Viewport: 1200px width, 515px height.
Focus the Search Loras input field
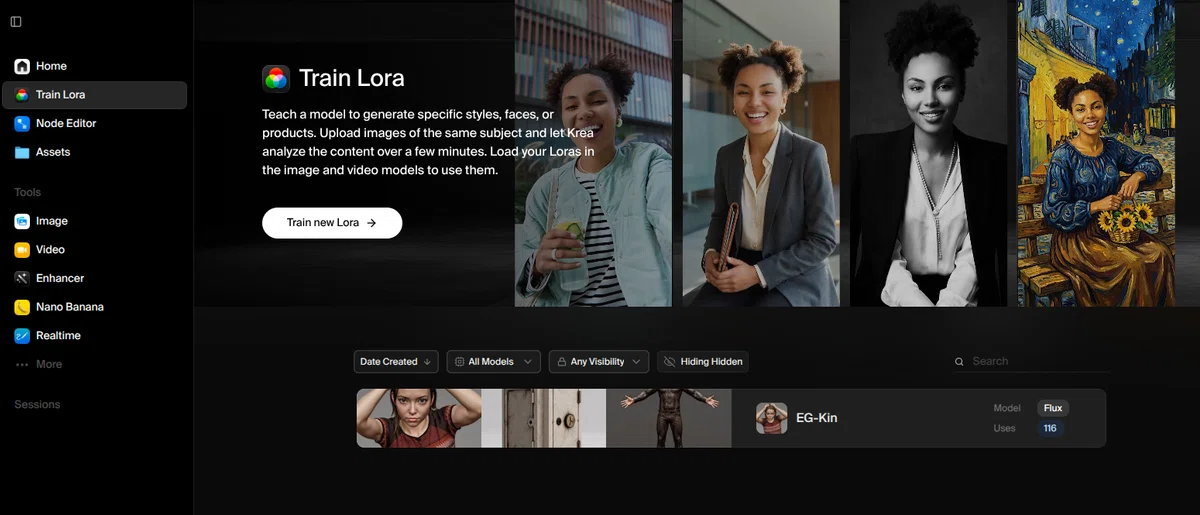click(x=1030, y=362)
